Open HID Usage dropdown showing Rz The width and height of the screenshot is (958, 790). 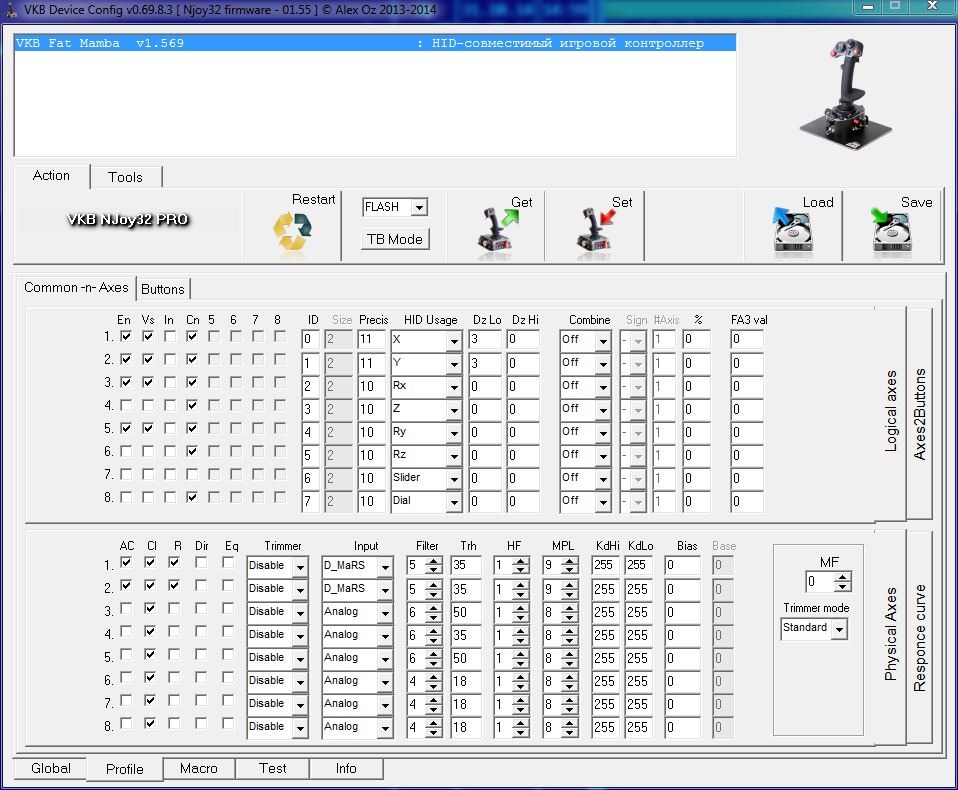454,456
